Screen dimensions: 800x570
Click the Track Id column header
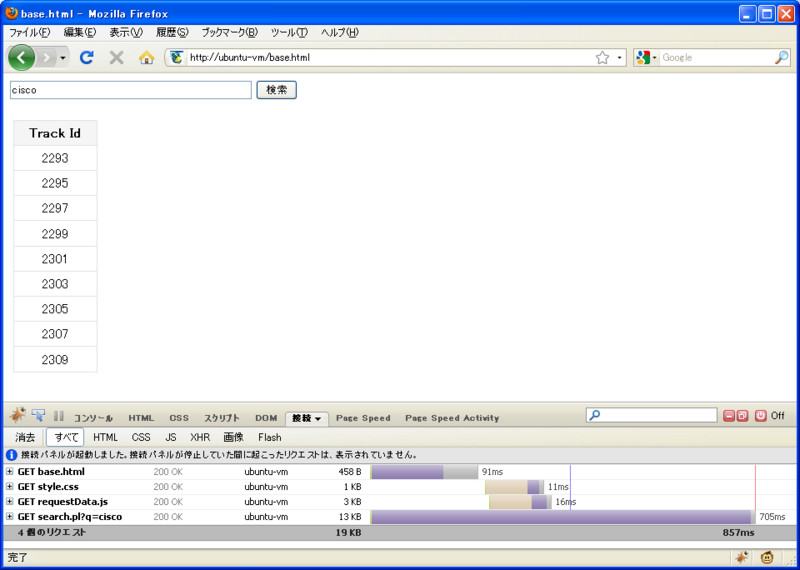click(x=55, y=133)
